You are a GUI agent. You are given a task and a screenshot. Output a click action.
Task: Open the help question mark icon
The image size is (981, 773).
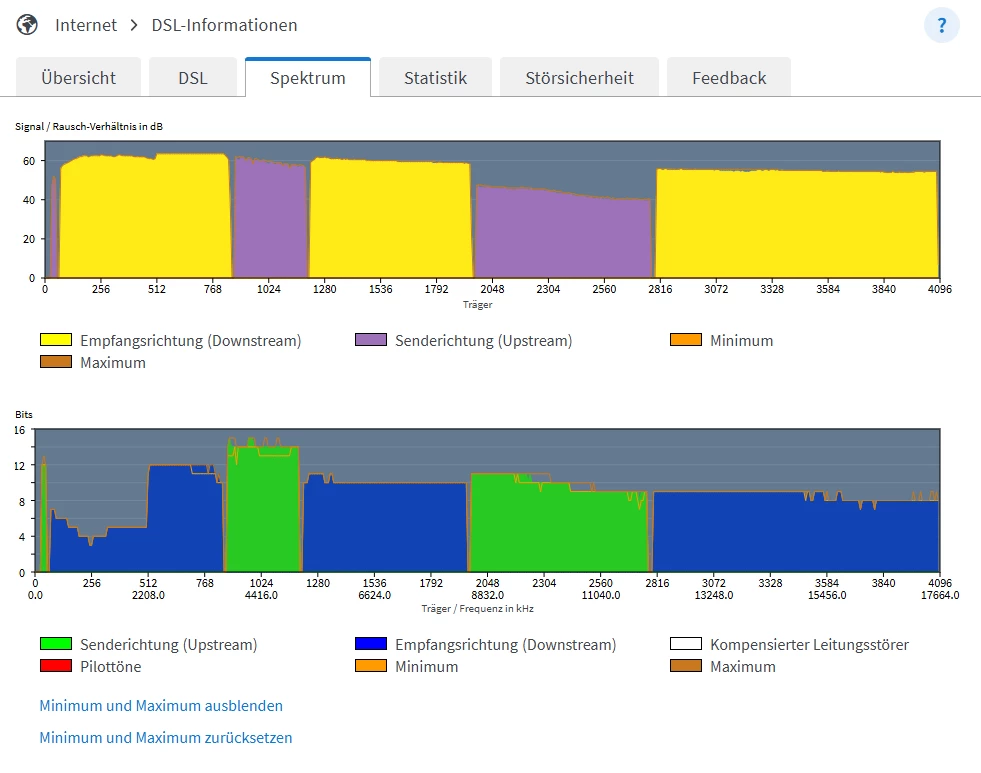tap(941, 25)
